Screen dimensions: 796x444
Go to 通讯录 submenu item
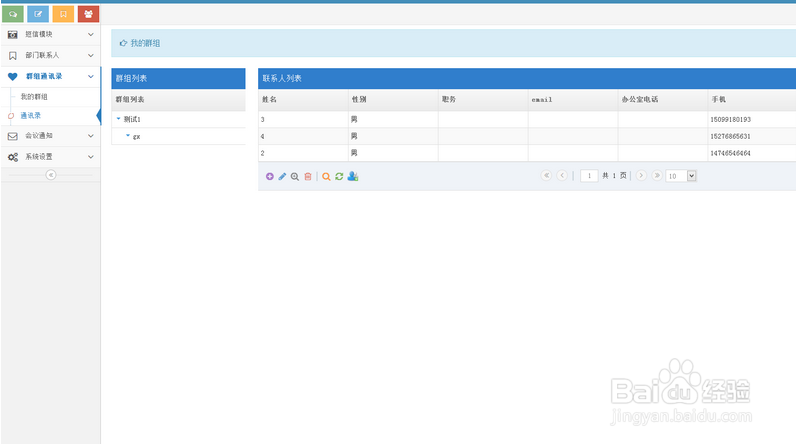(x=30, y=116)
